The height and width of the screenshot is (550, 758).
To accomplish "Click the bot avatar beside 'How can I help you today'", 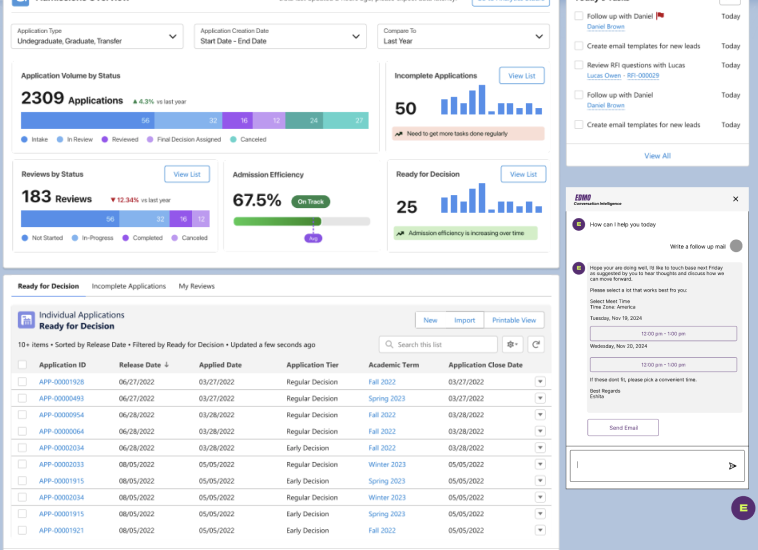I will (578, 225).
